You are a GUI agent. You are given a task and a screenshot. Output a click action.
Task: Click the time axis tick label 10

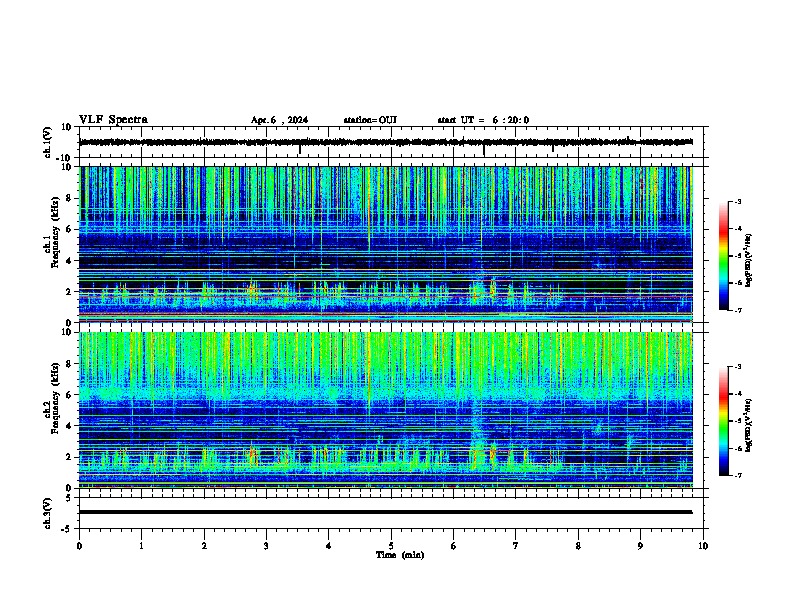[x=703, y=546]
